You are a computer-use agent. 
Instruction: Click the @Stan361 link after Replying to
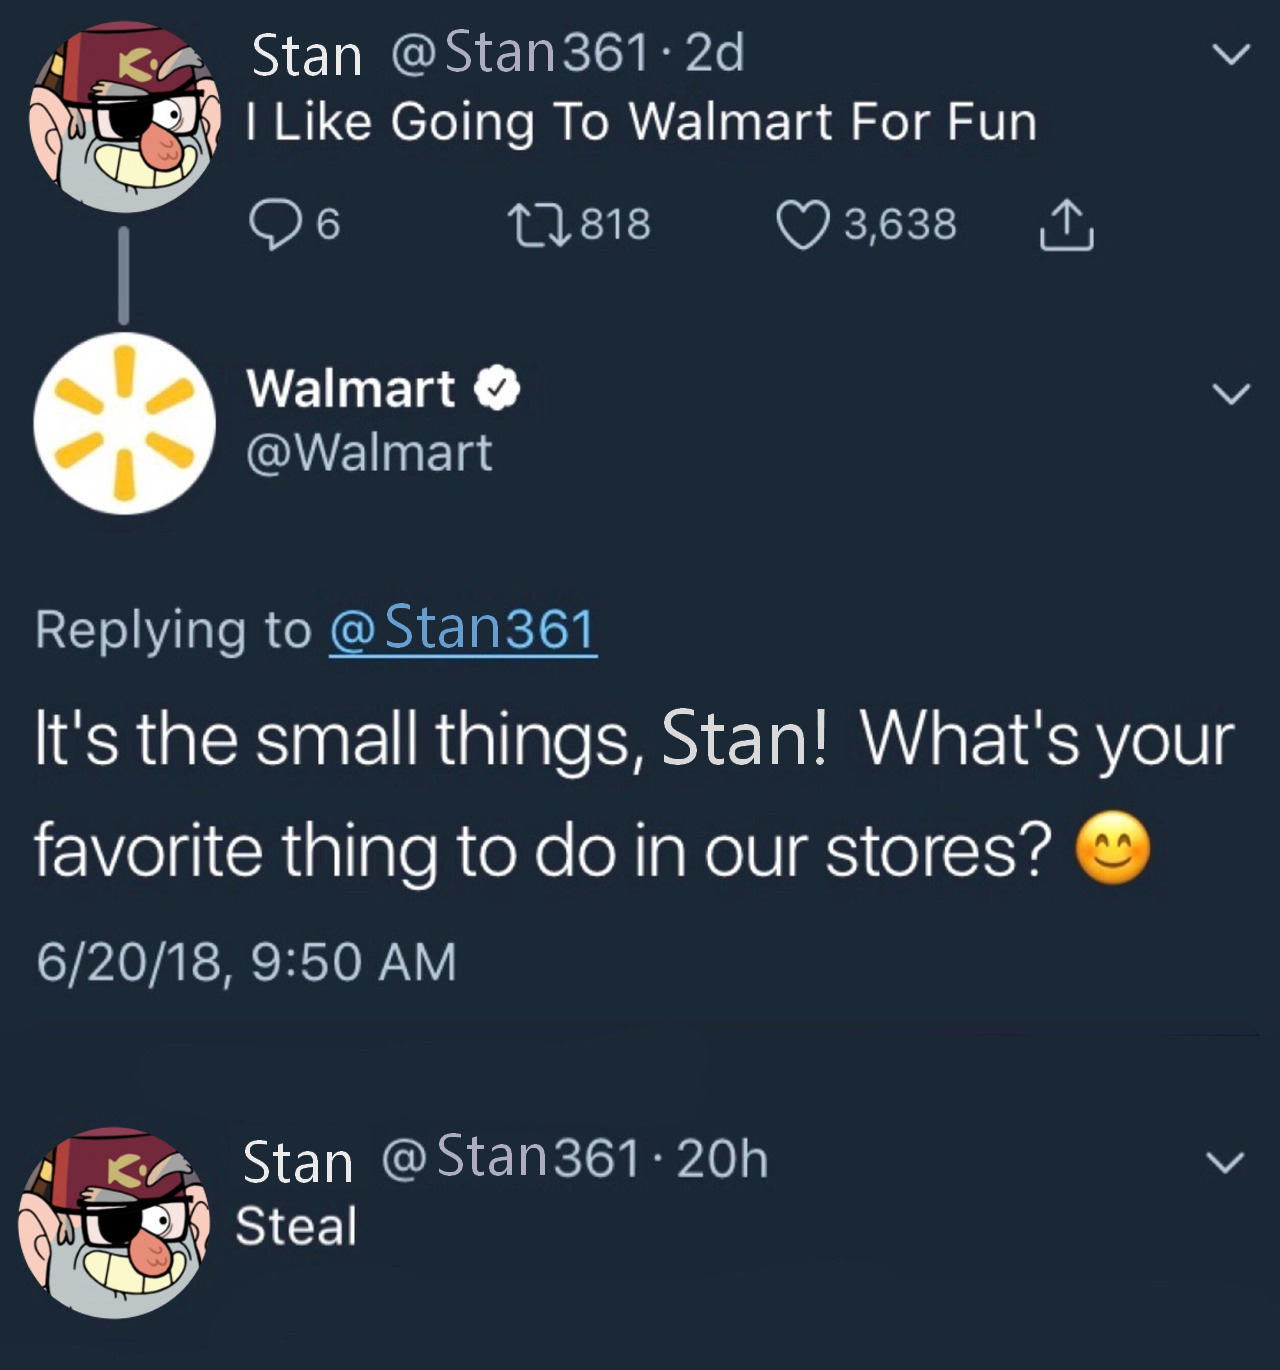[x=463, y=629]
